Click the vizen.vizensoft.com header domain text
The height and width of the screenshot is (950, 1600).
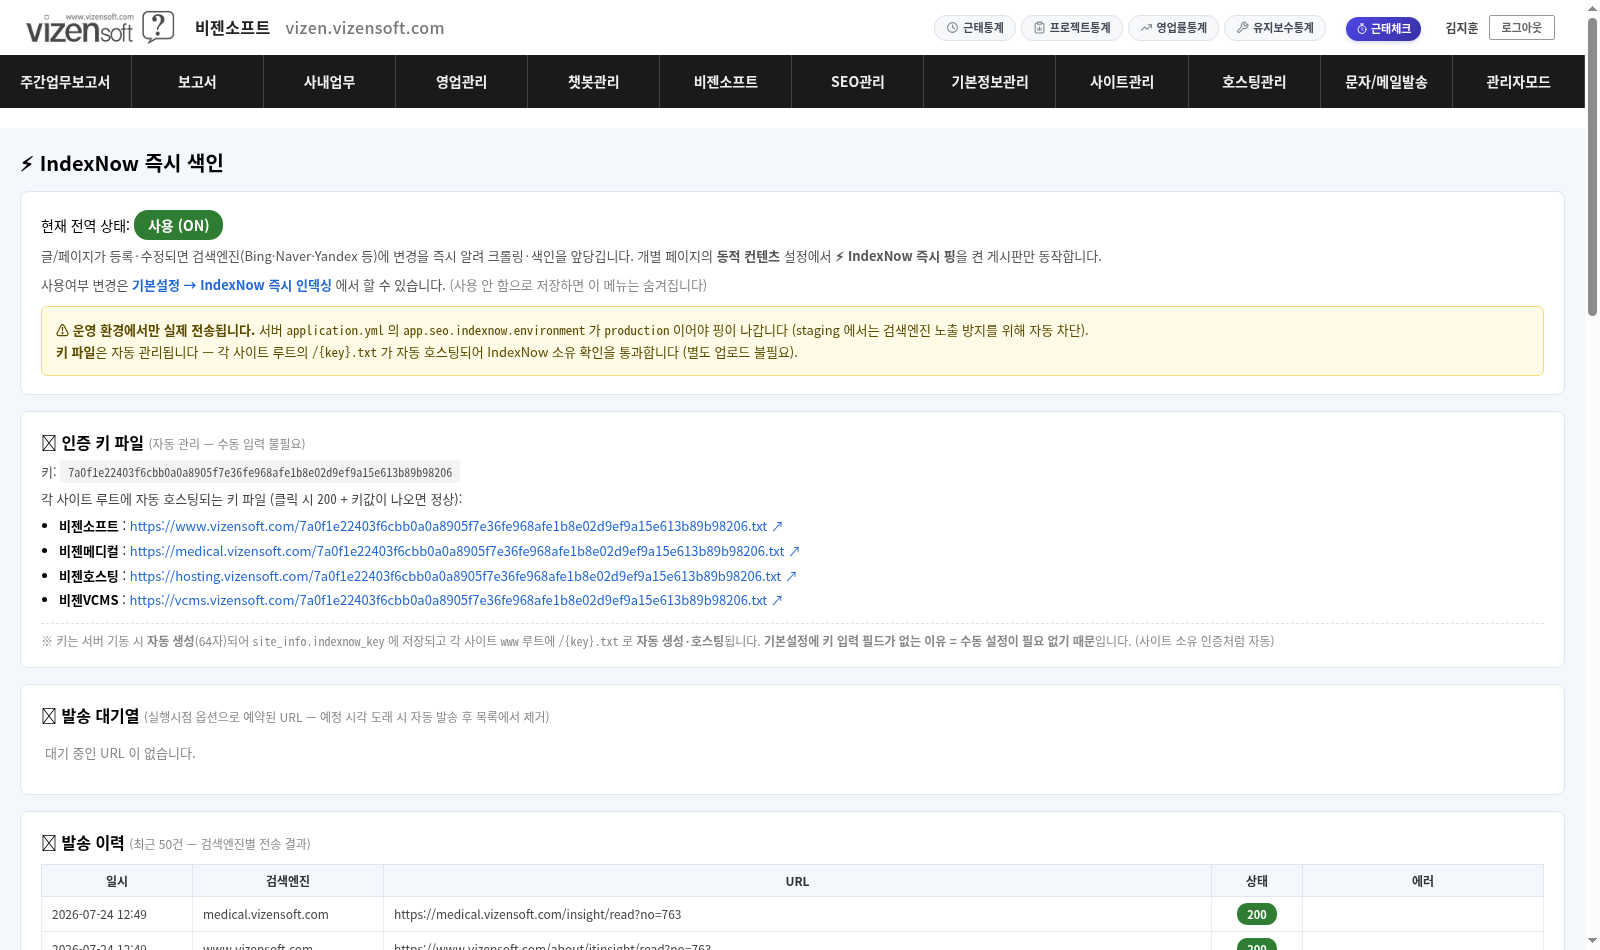(x=365, y=28)
